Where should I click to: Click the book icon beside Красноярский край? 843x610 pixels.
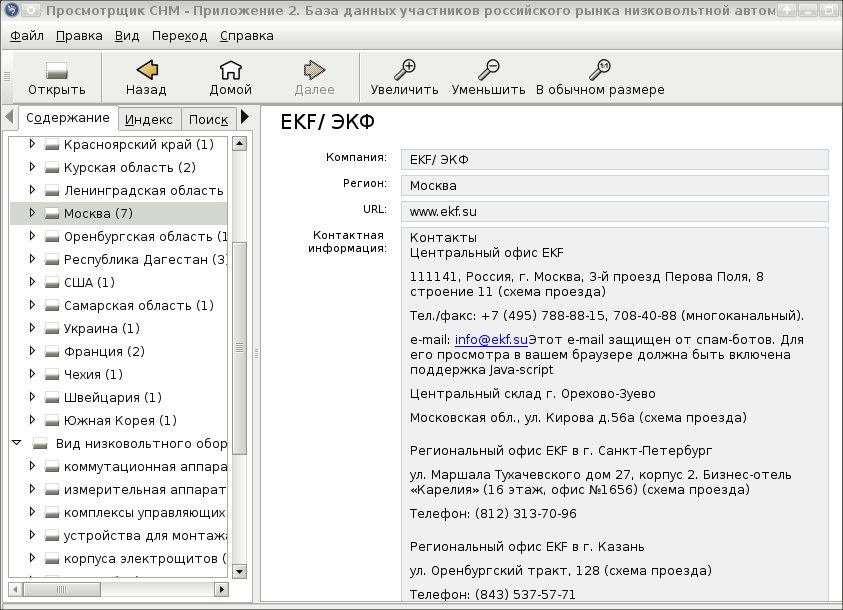click(52, 145)
